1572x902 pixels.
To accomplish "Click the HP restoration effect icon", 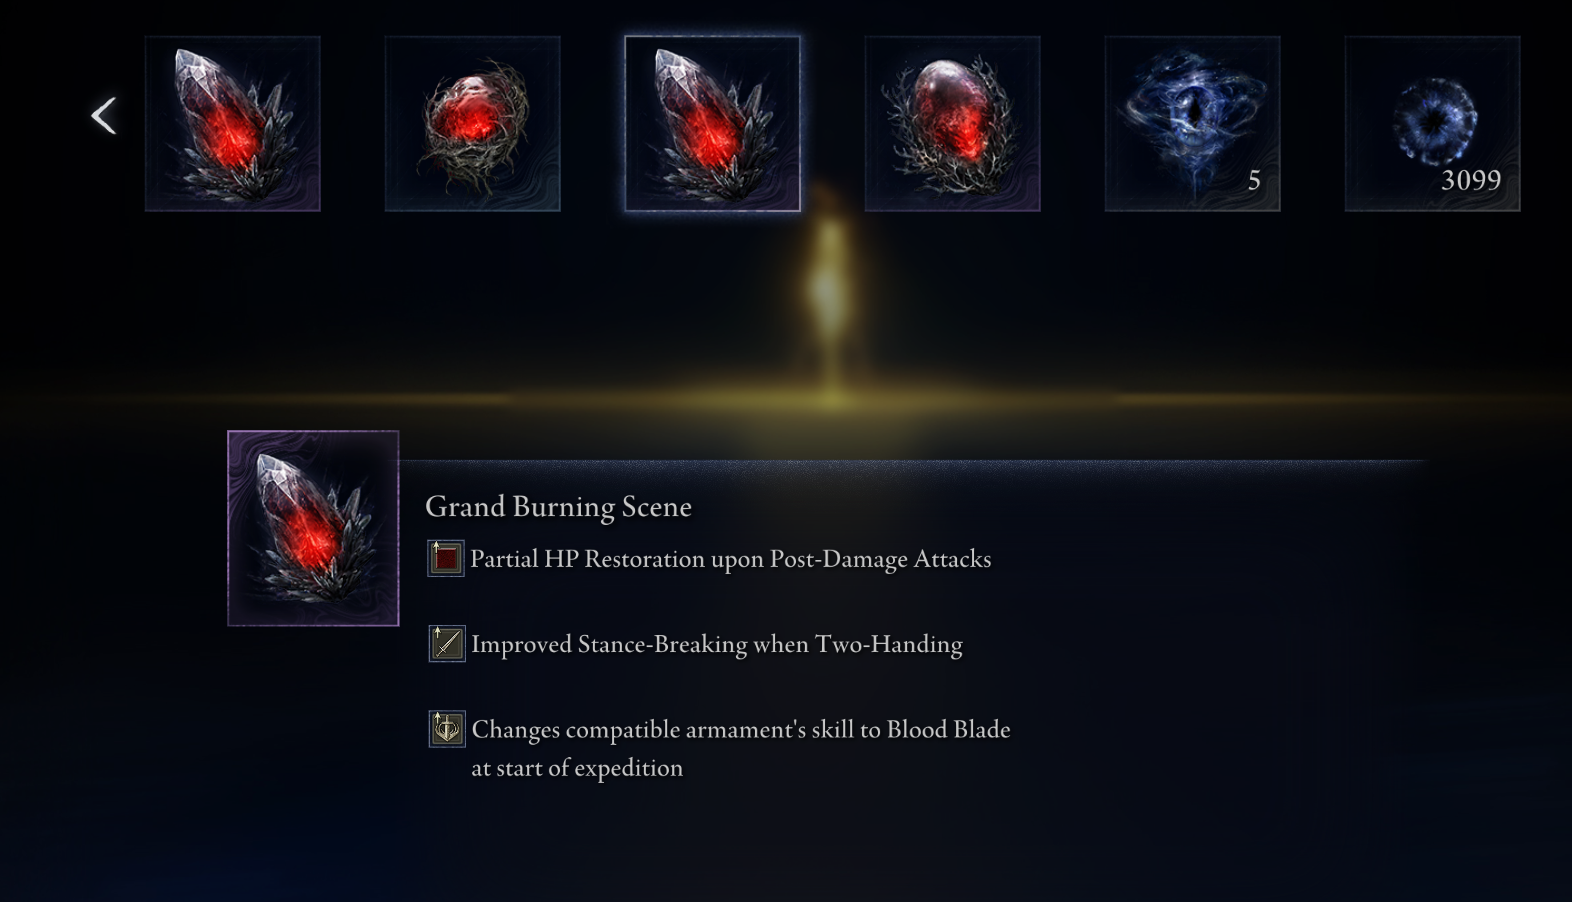I will (x=446, y=558).
